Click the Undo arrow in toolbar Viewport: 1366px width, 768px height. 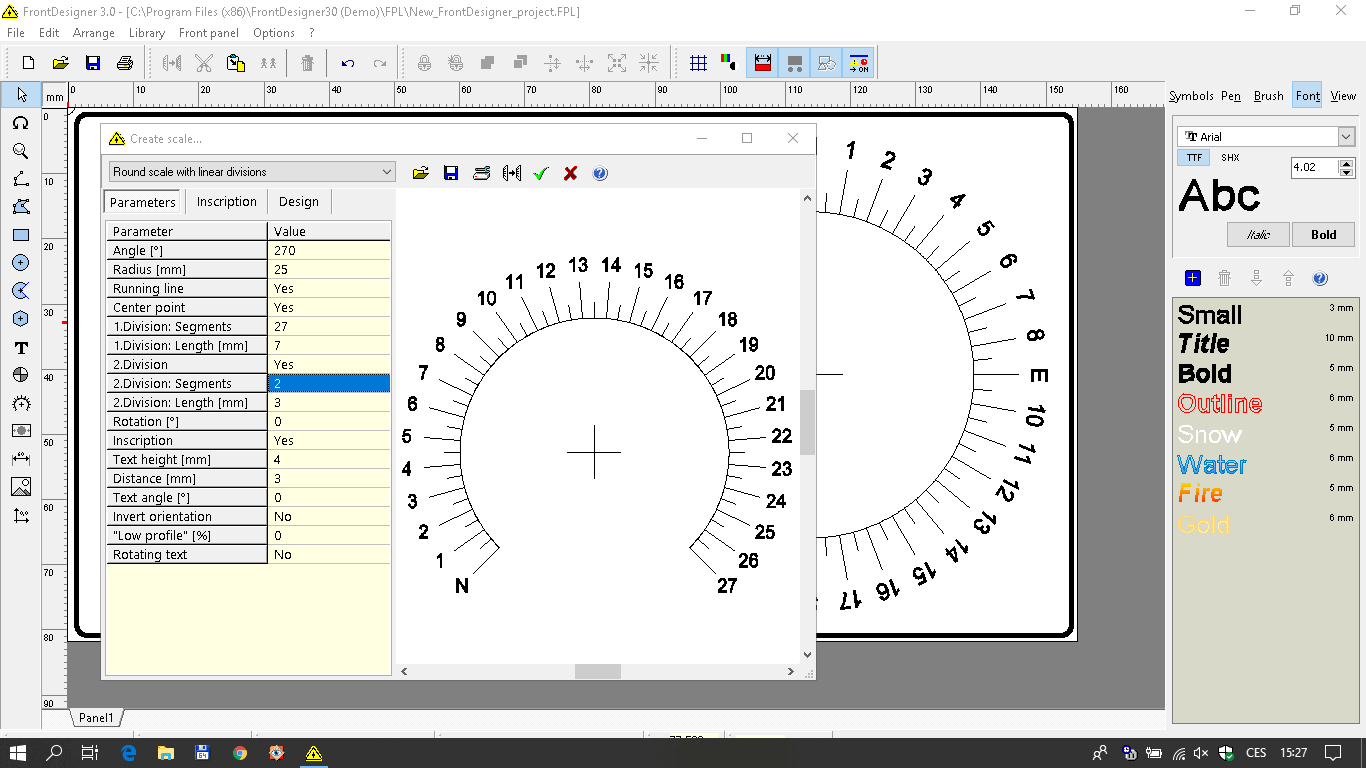coord(347,63)
